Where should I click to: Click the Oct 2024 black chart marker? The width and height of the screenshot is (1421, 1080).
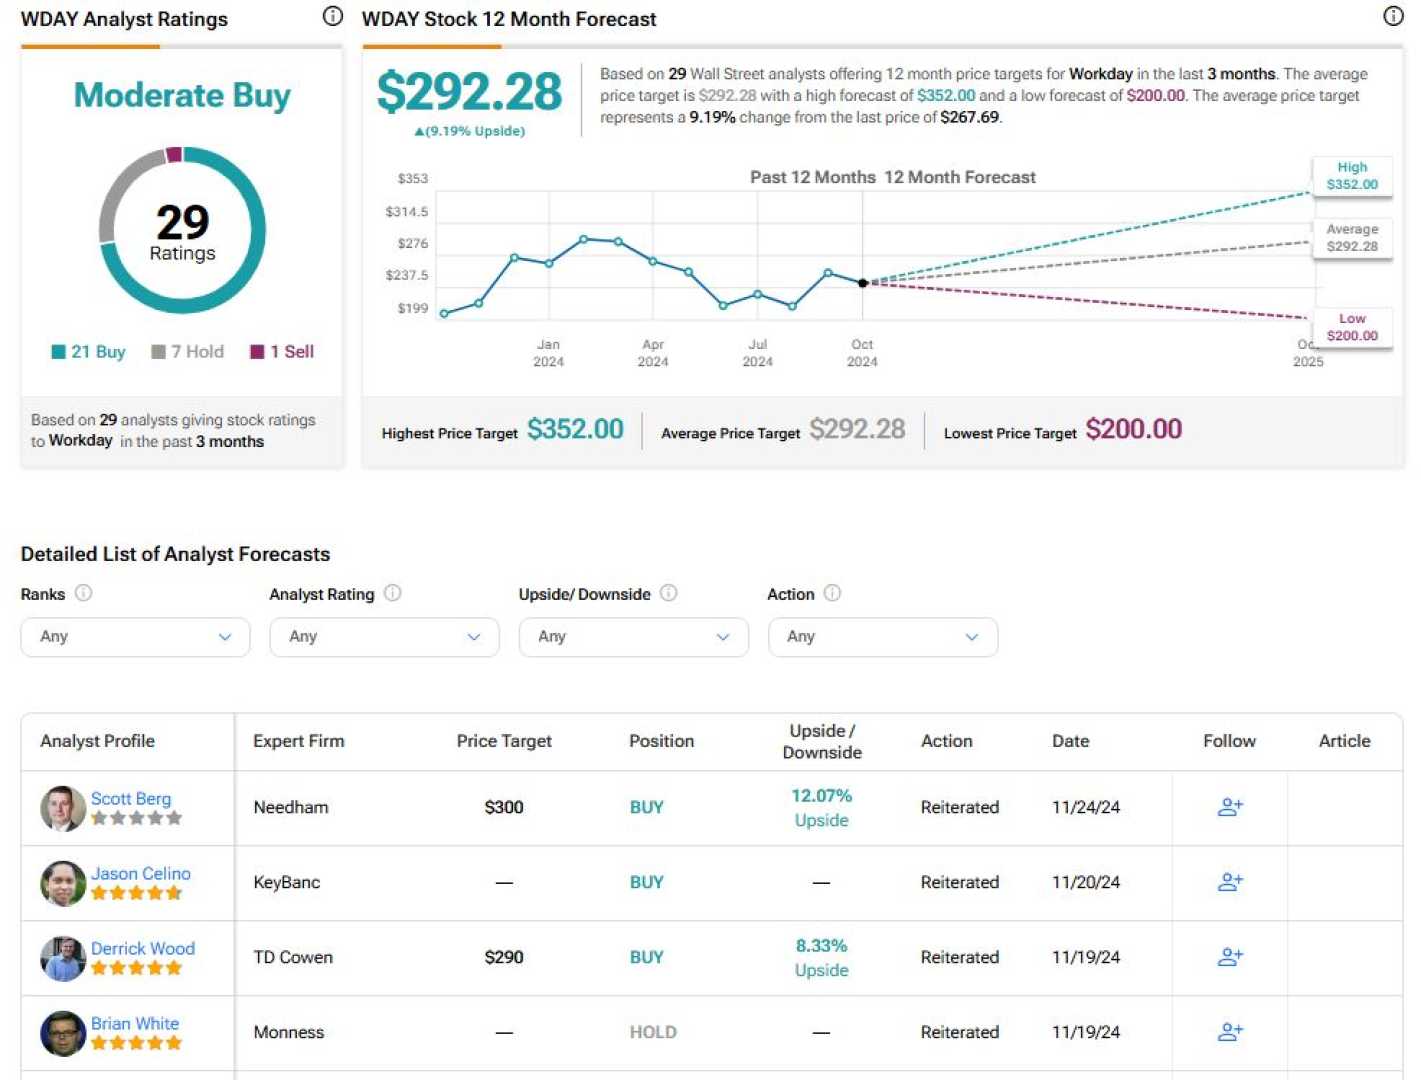[863, 283]
